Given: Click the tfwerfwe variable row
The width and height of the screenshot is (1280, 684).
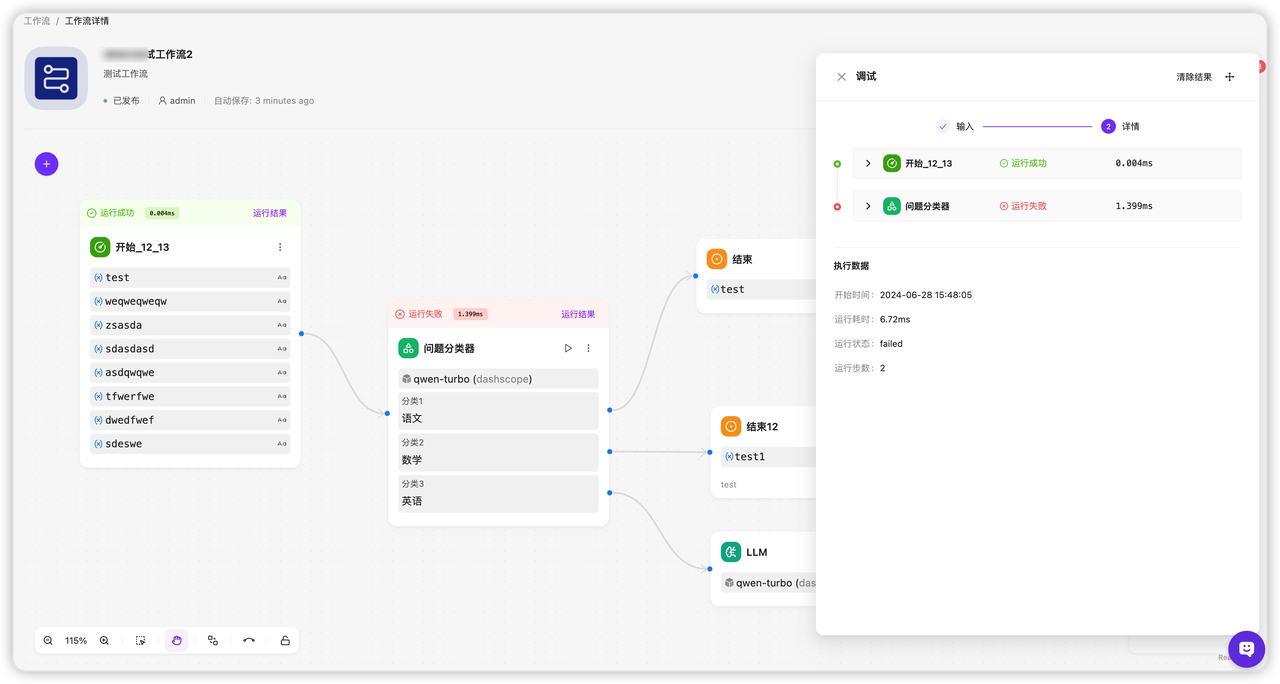Looking at the screenshot, I should point(190,396).
